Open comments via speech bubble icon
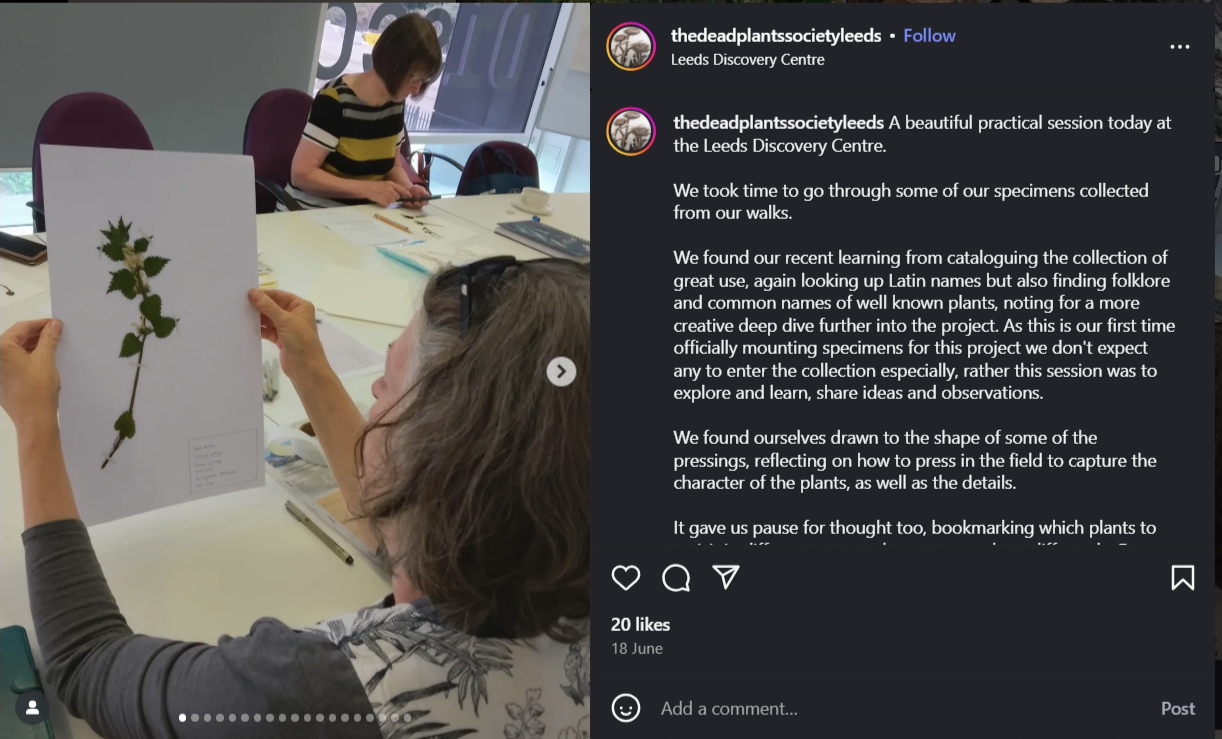 tap(676, 577)
